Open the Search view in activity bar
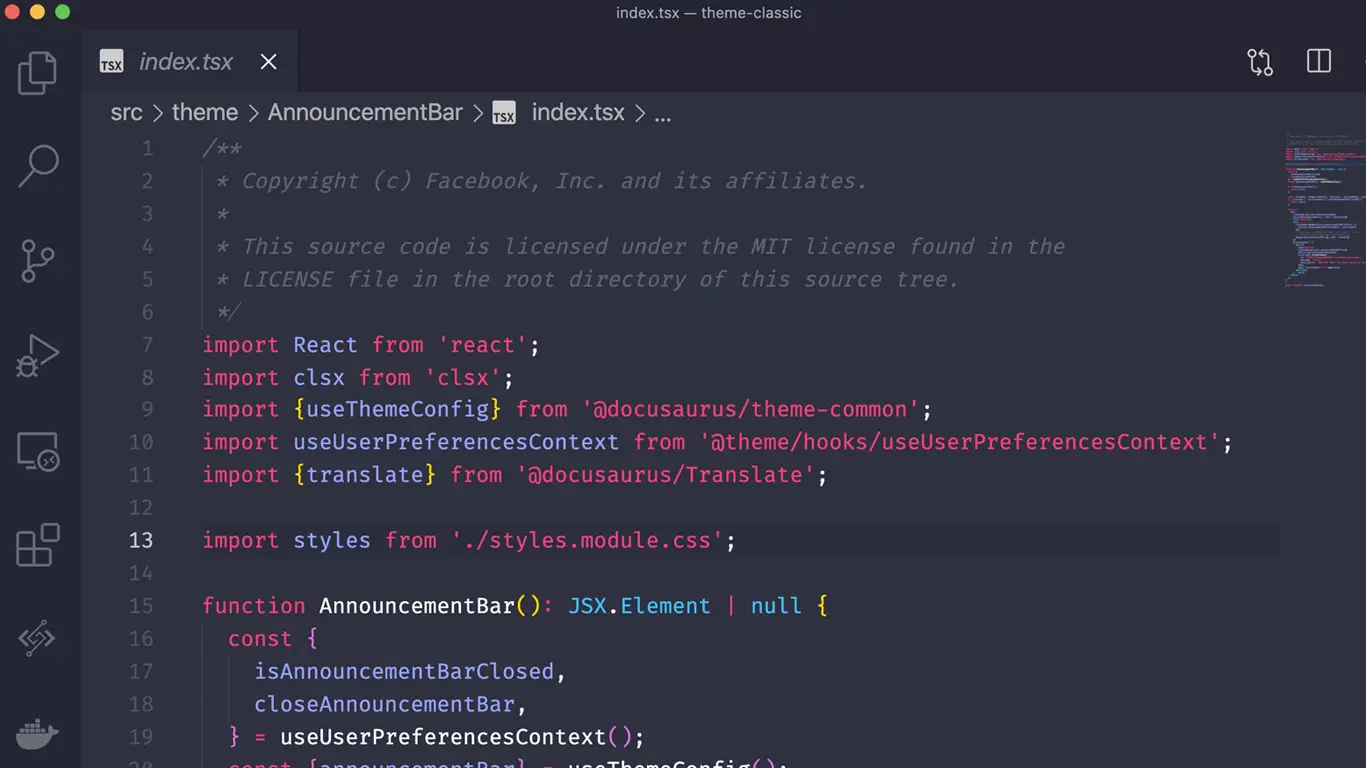Viewport: 1366px width, 768px height. point(39,167)
